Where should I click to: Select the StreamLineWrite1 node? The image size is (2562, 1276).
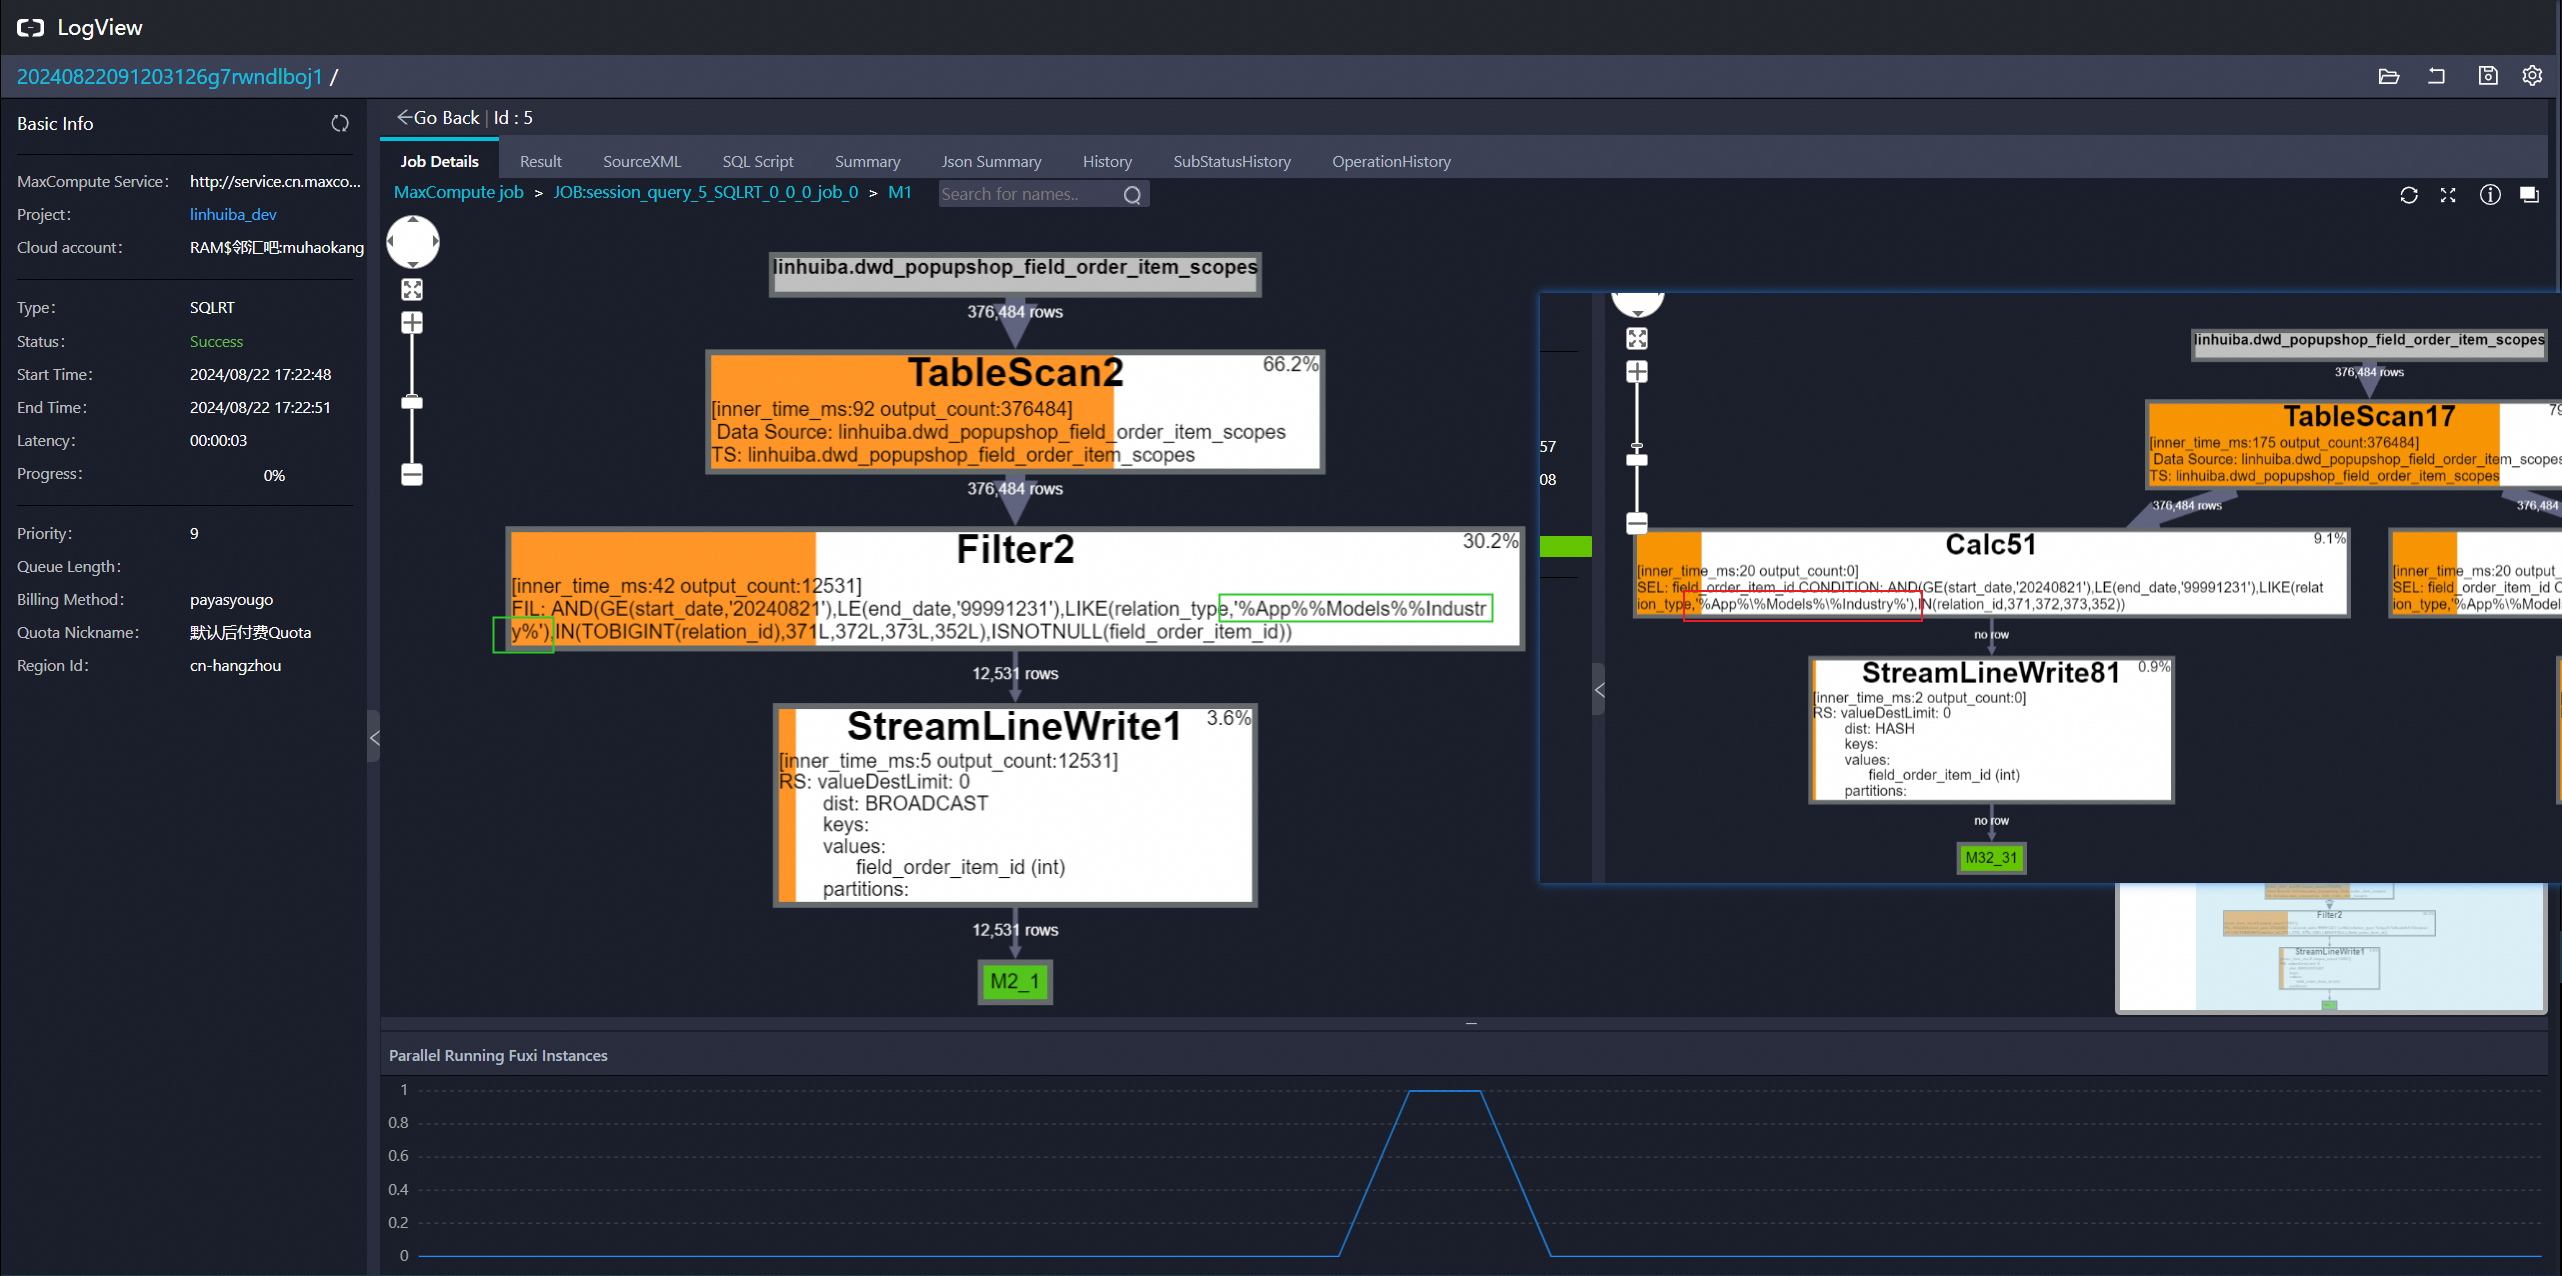click(x=1015, y=805)
